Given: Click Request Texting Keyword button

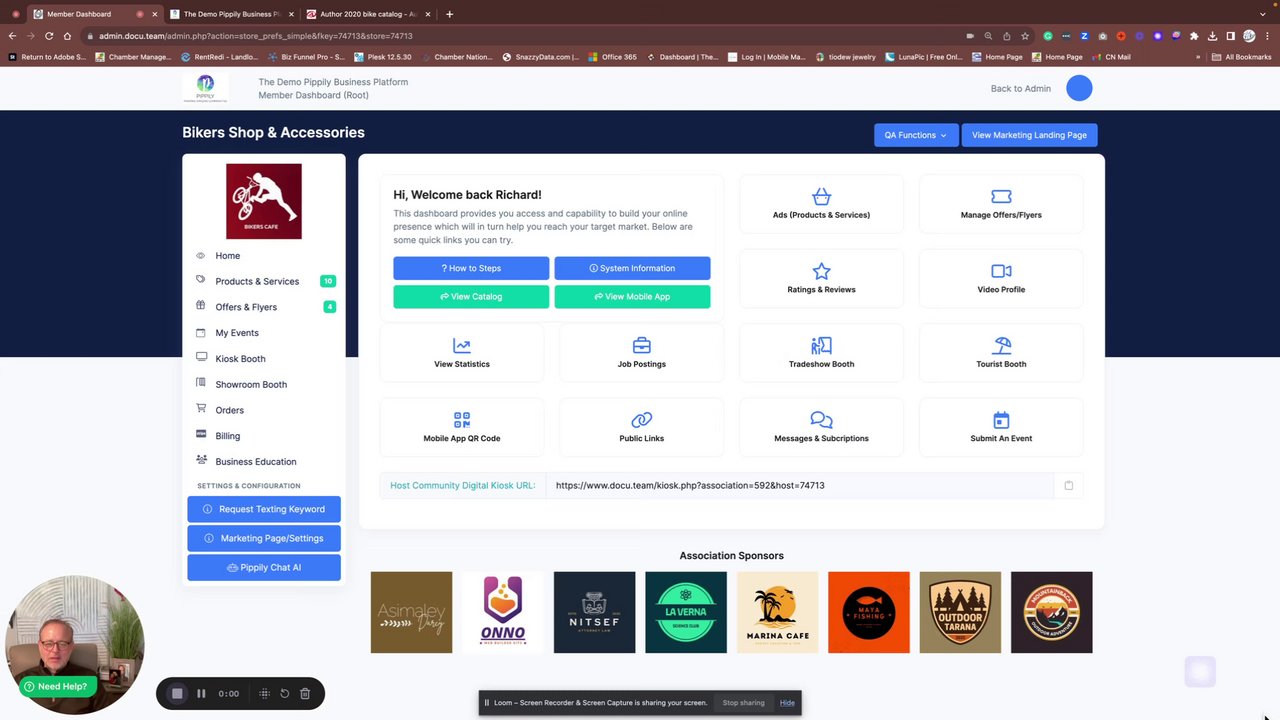Looking at the screenshot, I should (x=264, y=509).
